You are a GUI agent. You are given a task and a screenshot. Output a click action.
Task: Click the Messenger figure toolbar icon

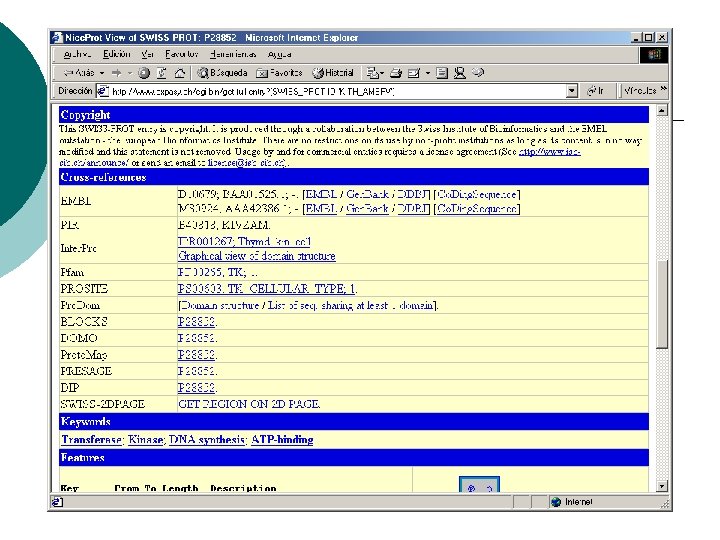point(460,73)
